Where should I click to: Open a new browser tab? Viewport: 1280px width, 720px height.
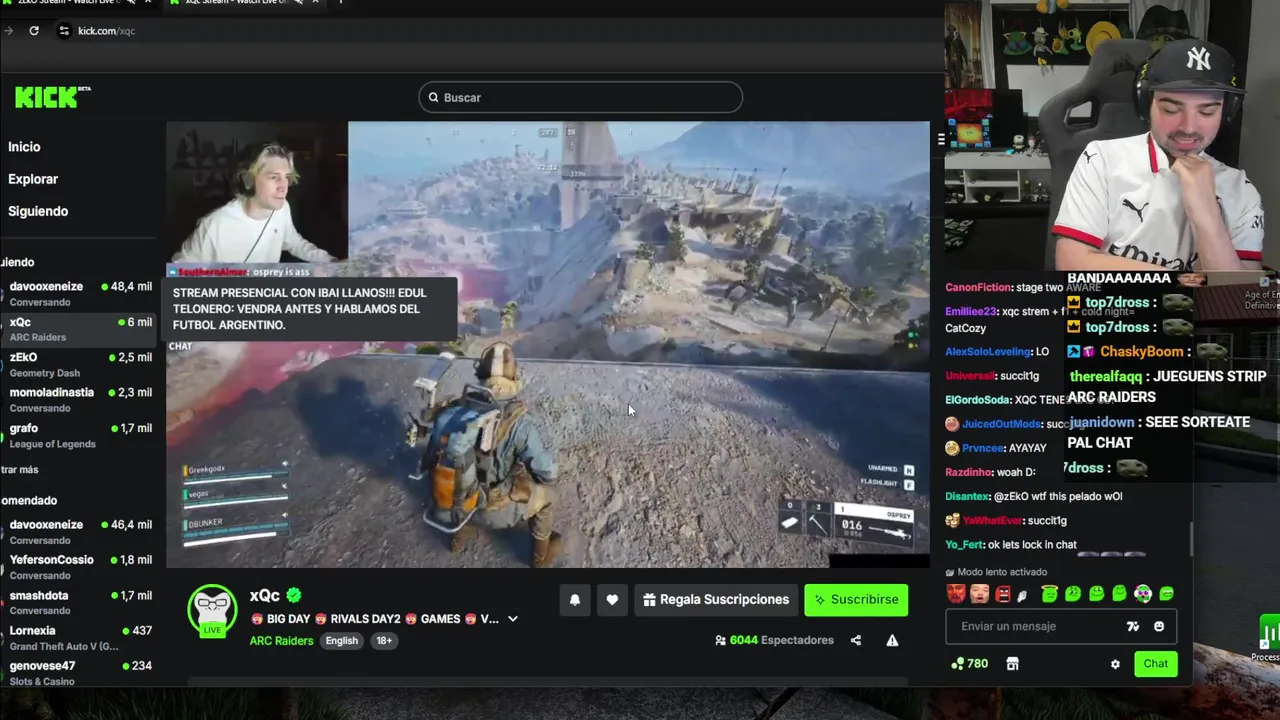click(x=340, y=3)
